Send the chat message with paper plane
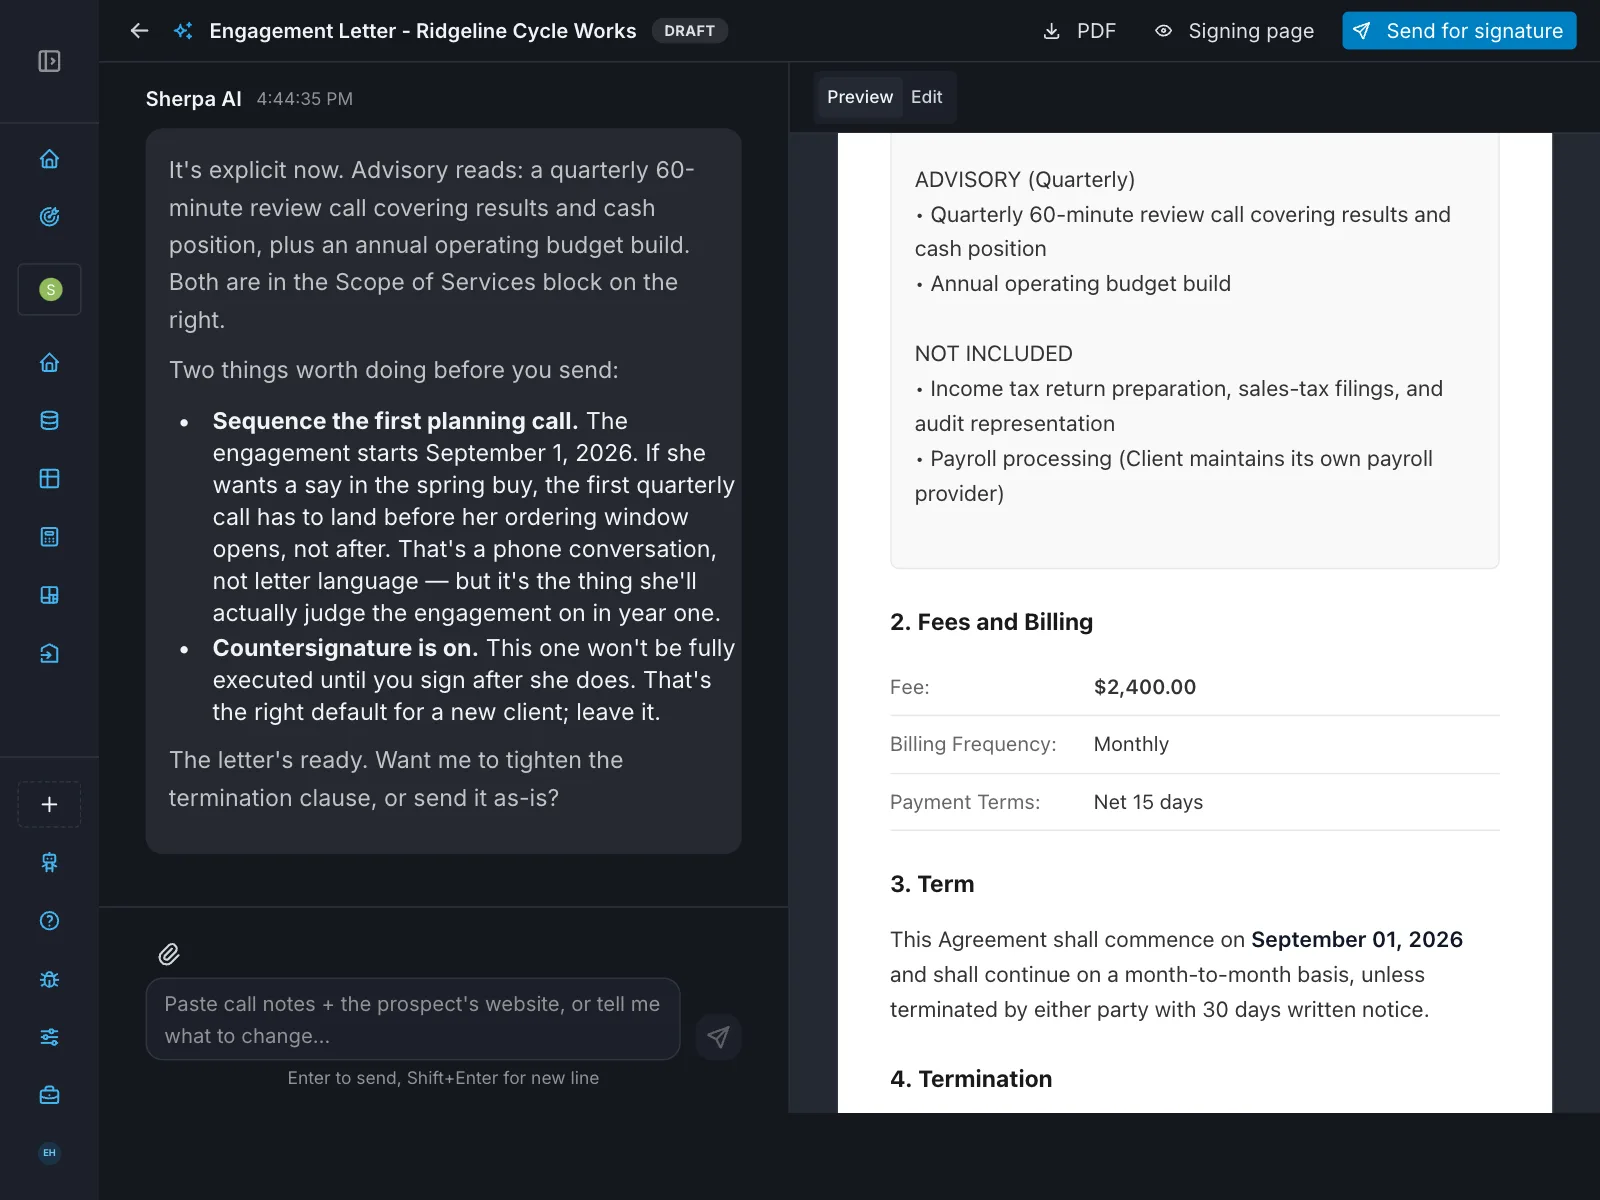1600x1200 pixels. [x=718, y=1037]
